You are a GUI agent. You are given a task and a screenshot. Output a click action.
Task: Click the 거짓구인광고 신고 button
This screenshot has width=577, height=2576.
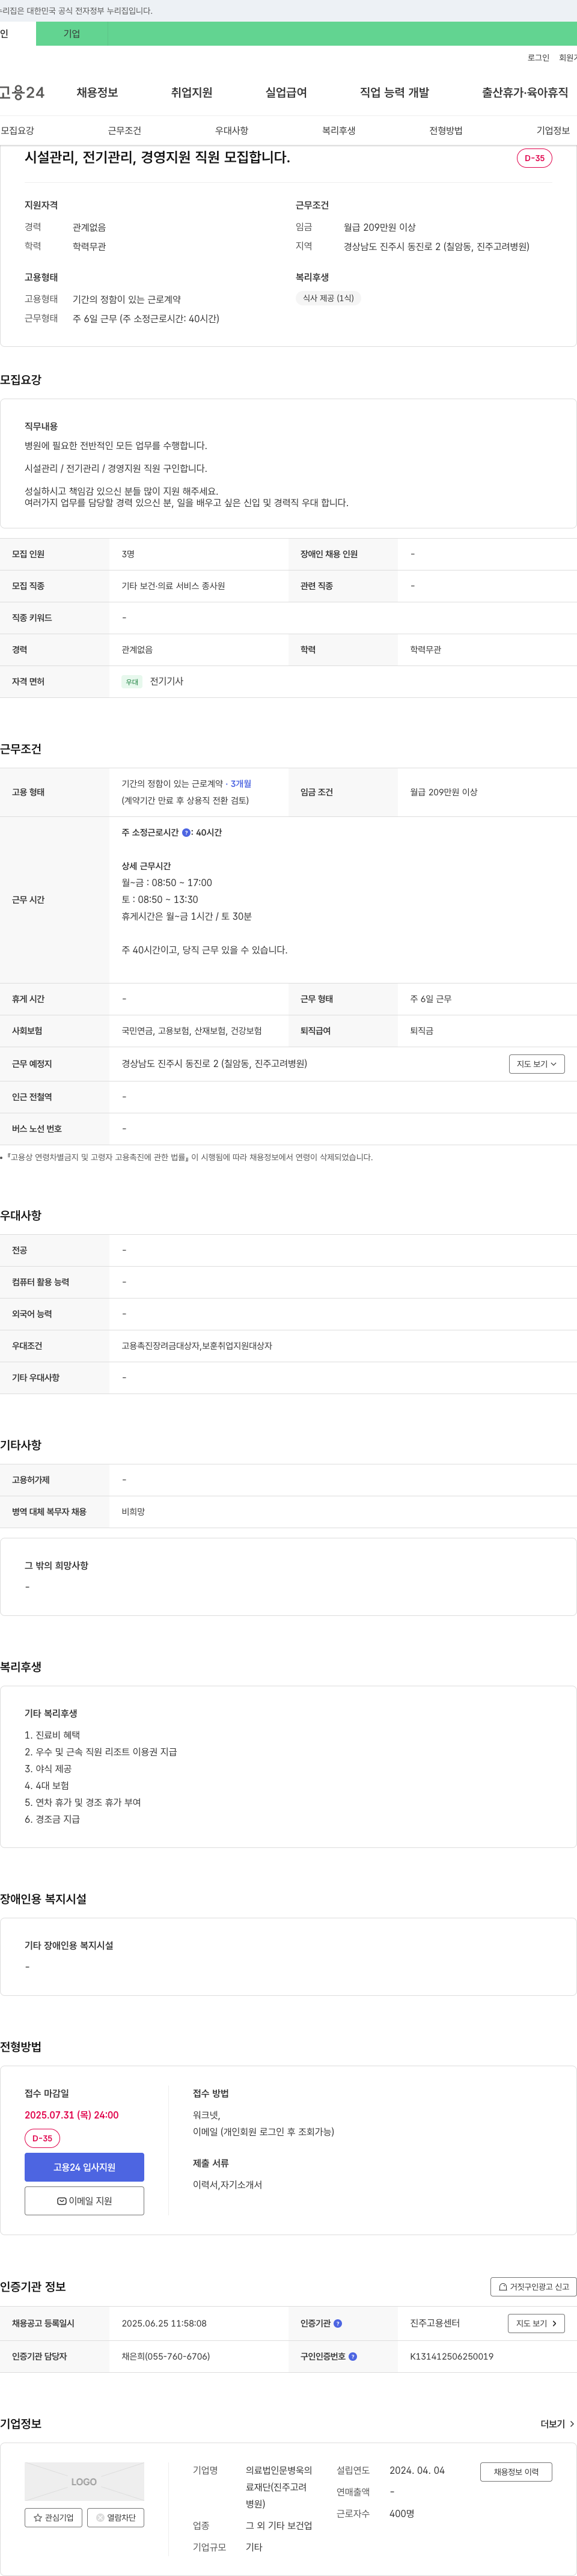pos(533,2286)
